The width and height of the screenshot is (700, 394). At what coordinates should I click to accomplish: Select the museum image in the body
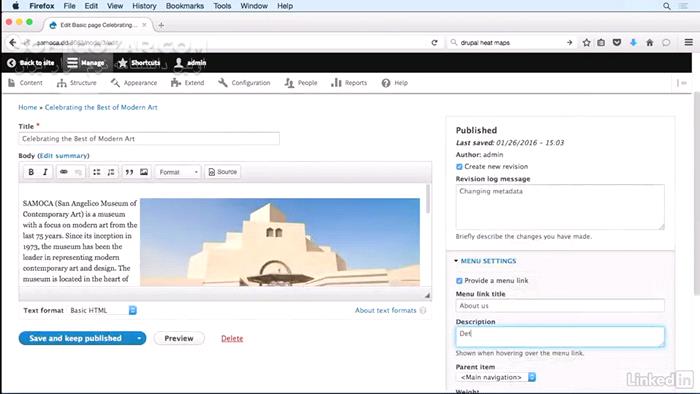(280, 242)
